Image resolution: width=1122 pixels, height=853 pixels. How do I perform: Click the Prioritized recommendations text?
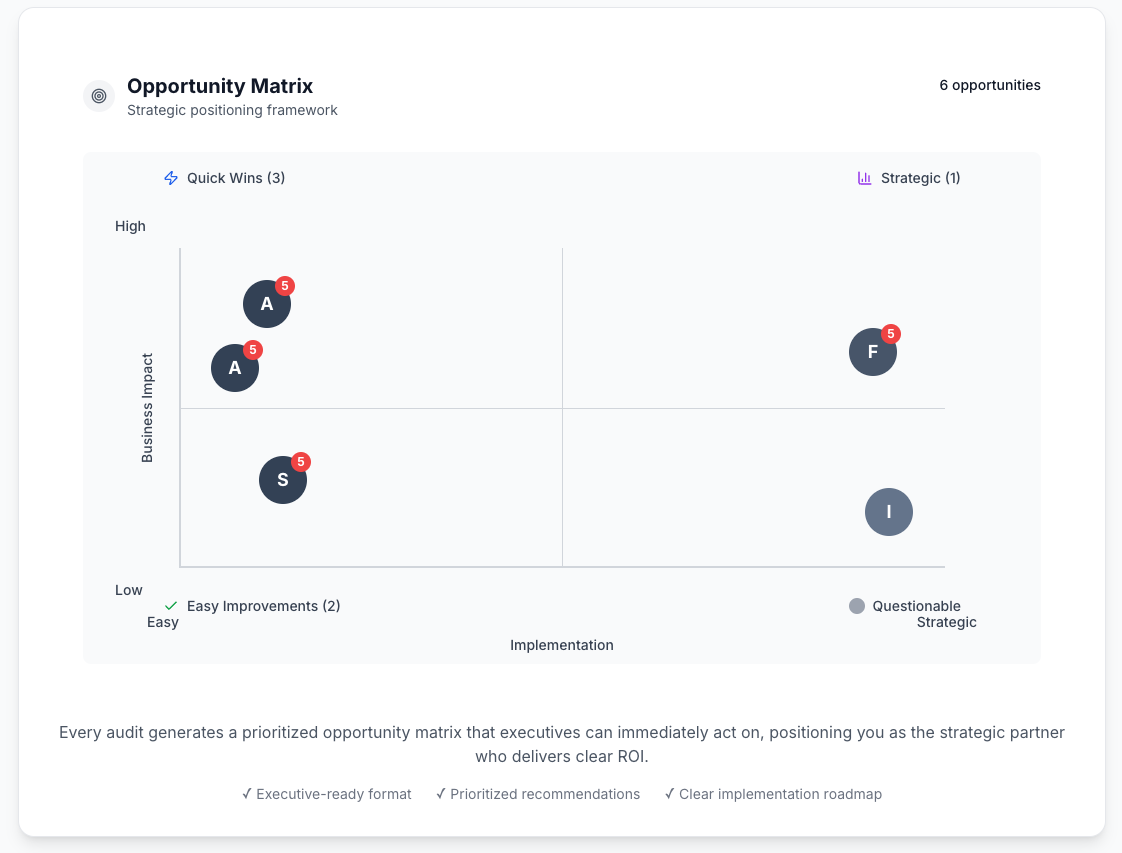[x=544, y=794]
